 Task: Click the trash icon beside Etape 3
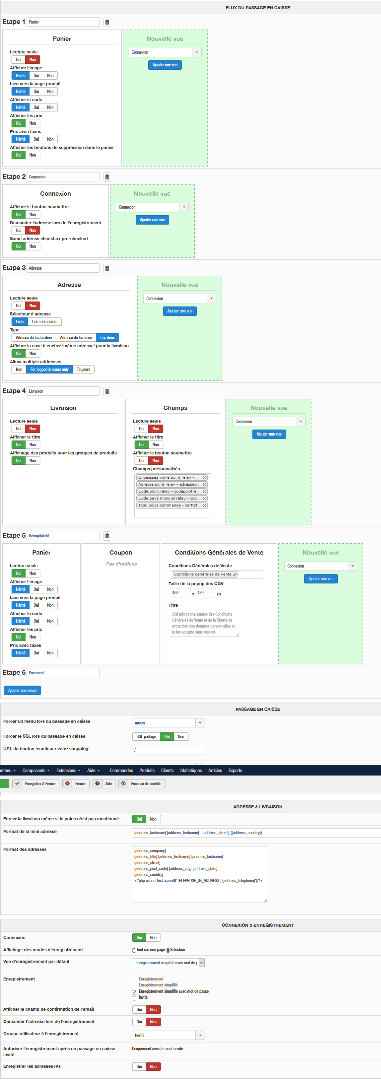pos(106,267)
